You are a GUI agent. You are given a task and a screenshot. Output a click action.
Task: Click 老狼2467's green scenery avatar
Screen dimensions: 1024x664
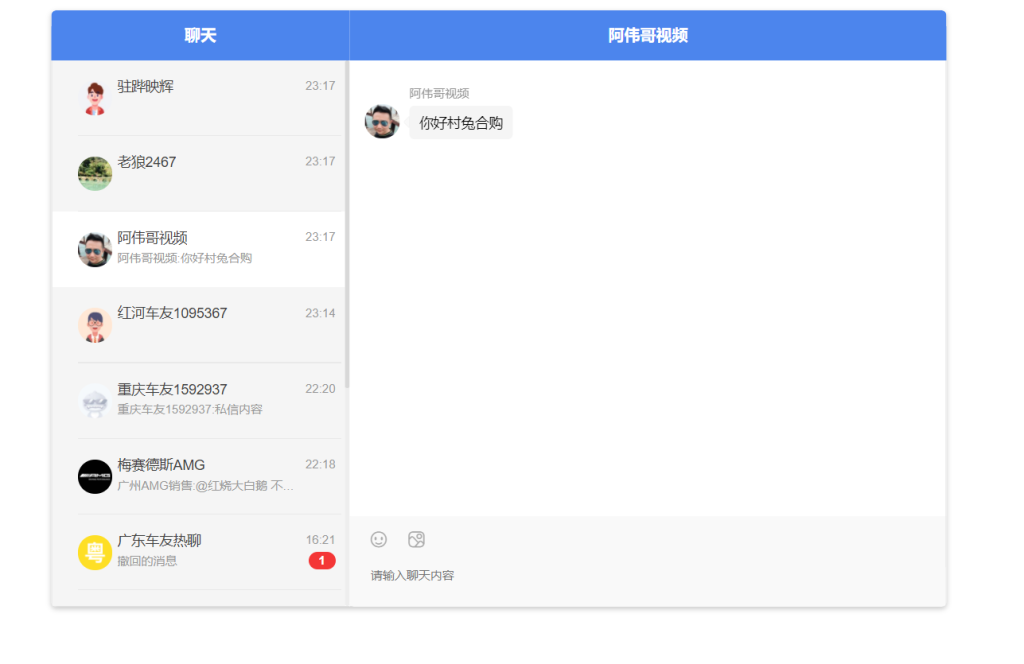(94, 172)
